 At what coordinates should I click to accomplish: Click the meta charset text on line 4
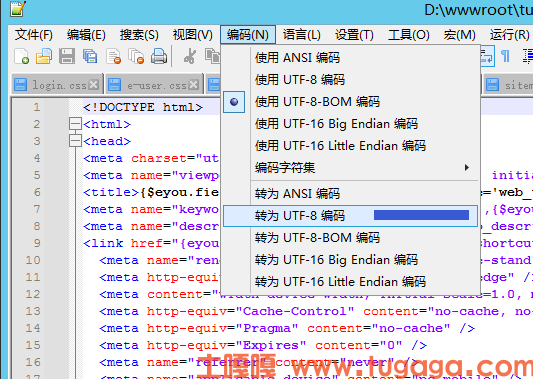pyautogui.click(x=151, y=158)
